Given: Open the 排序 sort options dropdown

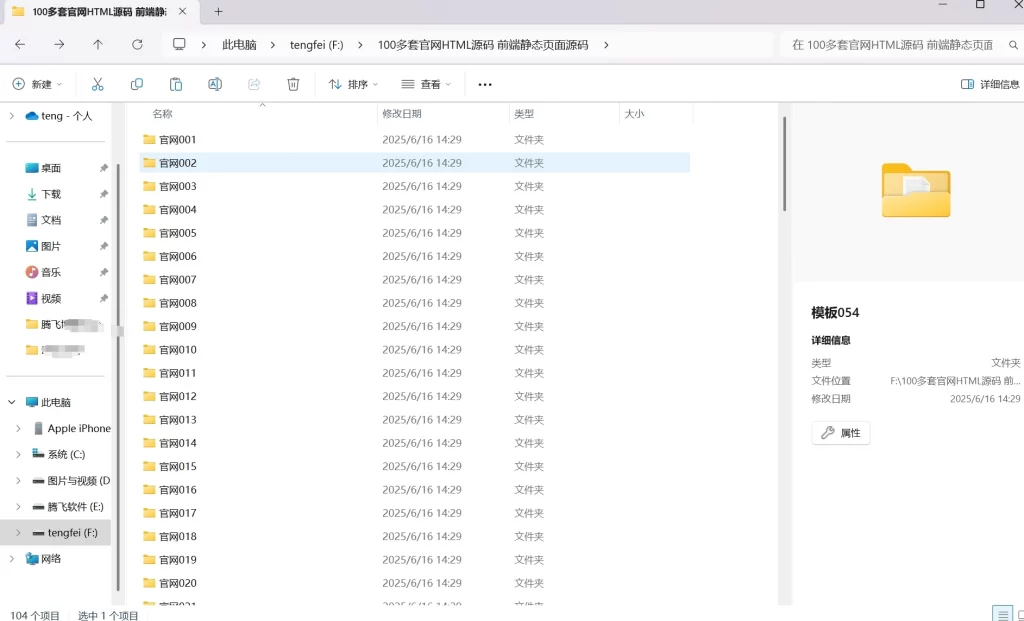Looking at the screenshot, I should (x=355, y=84).
